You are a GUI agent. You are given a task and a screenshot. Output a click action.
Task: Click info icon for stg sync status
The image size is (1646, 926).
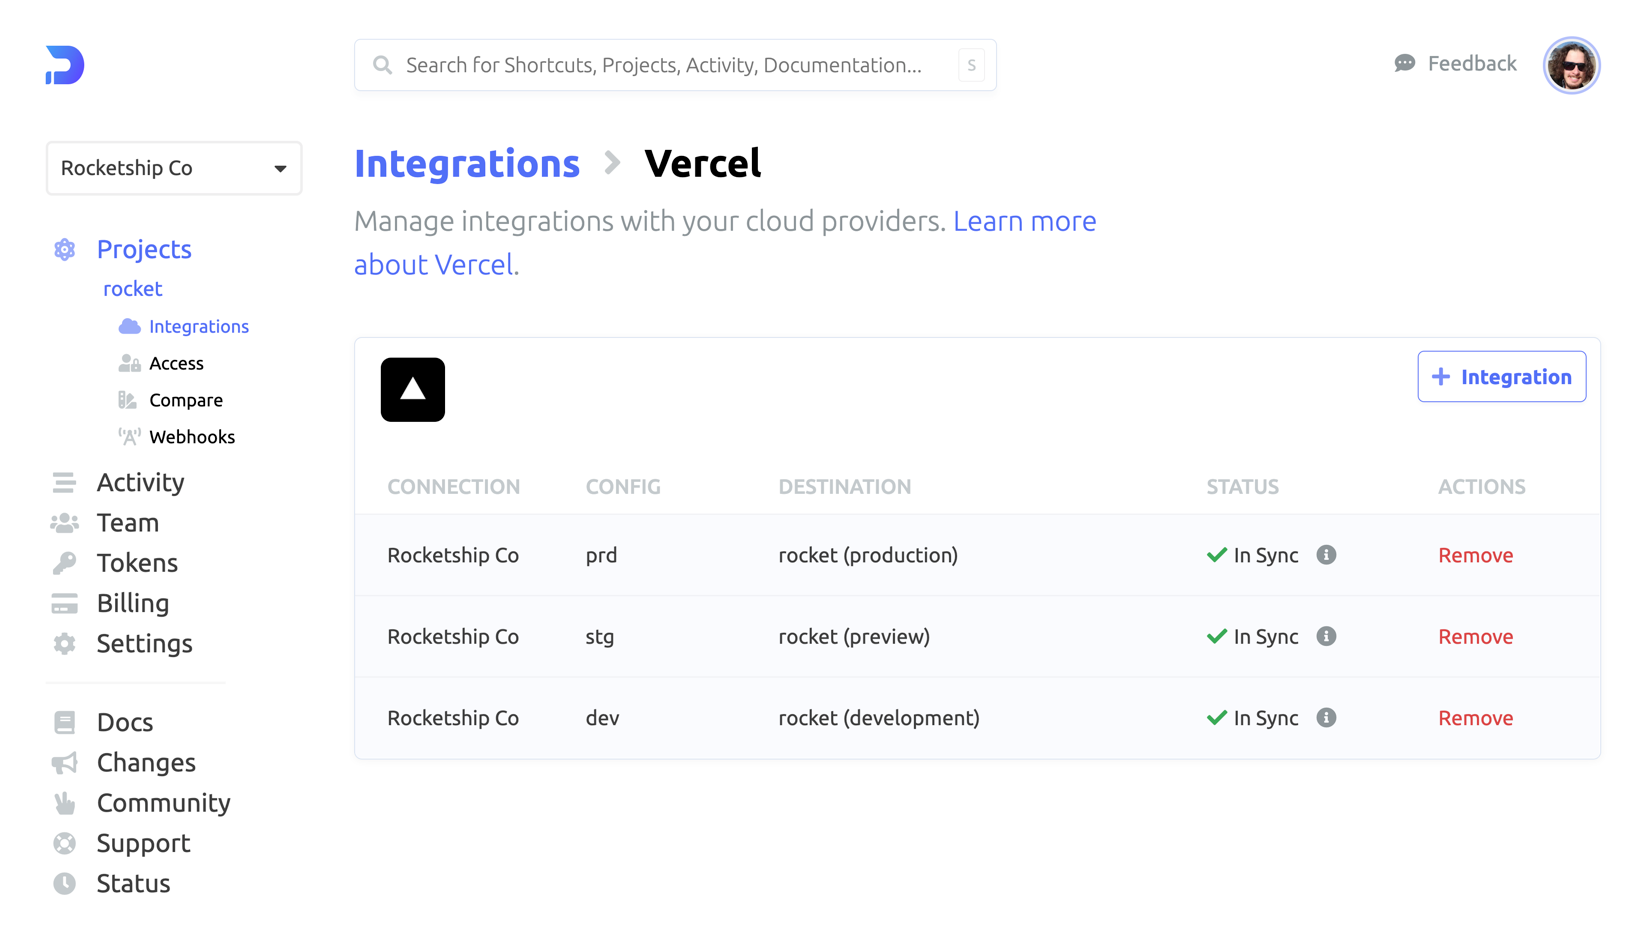point(1326,637)
